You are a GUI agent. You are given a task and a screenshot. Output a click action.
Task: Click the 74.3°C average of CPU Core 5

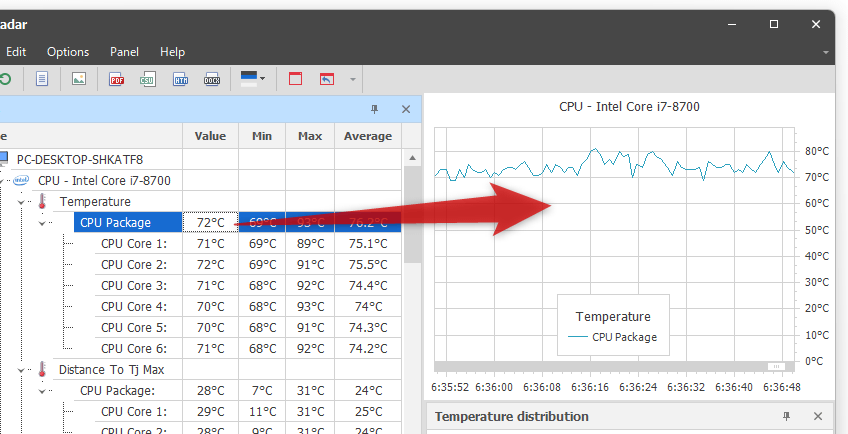368,327
